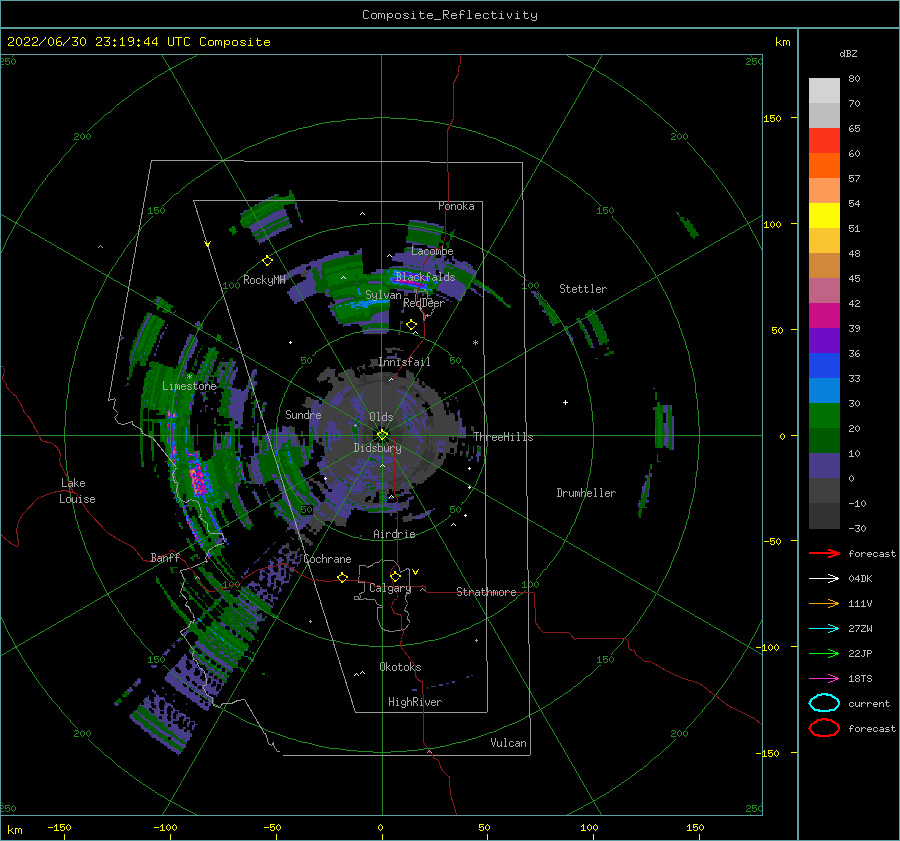Click the white 04DK arrow icon
Viewport: 900px width, 841px height.
tap(824, 579)
